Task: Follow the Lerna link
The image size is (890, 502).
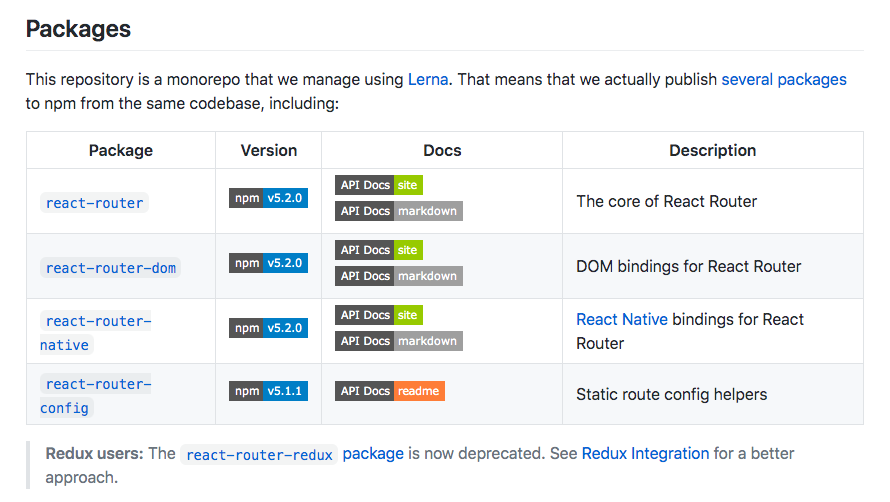Action: pyautogui.click(x=428, y=80)
